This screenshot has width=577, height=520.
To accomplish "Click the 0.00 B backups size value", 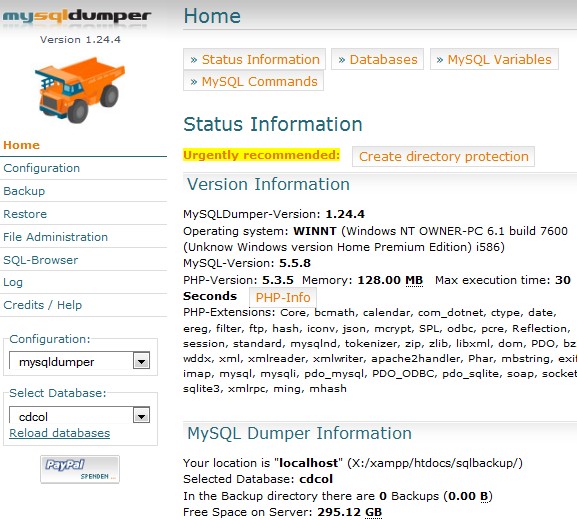I will pyautogui.click(x=467, y=496).
